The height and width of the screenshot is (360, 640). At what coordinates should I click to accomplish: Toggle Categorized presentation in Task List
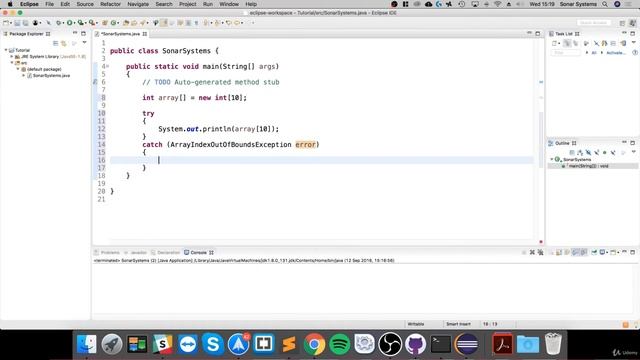[x=567, y=43]
